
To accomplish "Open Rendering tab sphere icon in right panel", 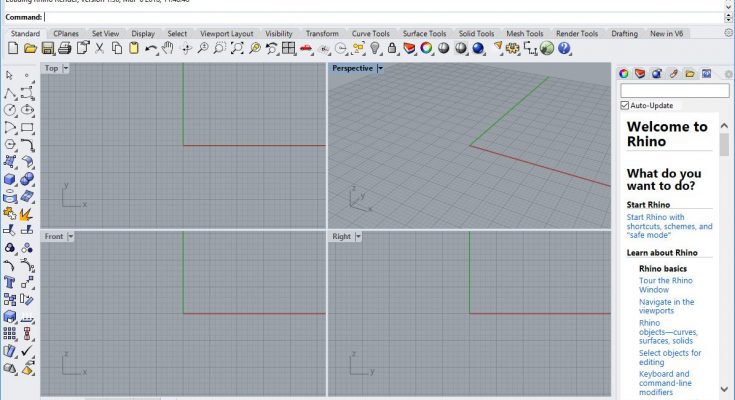I will coord(656,74).
